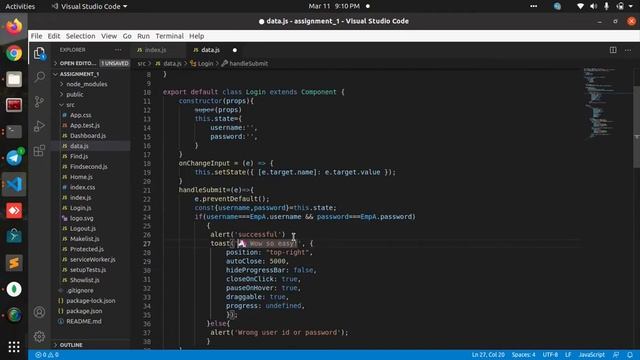Open the Go menu
The image size is (640, 360).
point(127,36)
